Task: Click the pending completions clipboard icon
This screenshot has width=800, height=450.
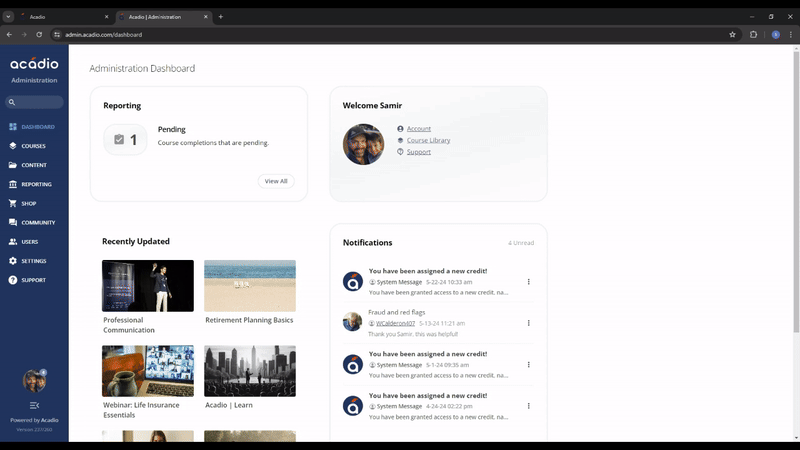Action: click(119, 139)
